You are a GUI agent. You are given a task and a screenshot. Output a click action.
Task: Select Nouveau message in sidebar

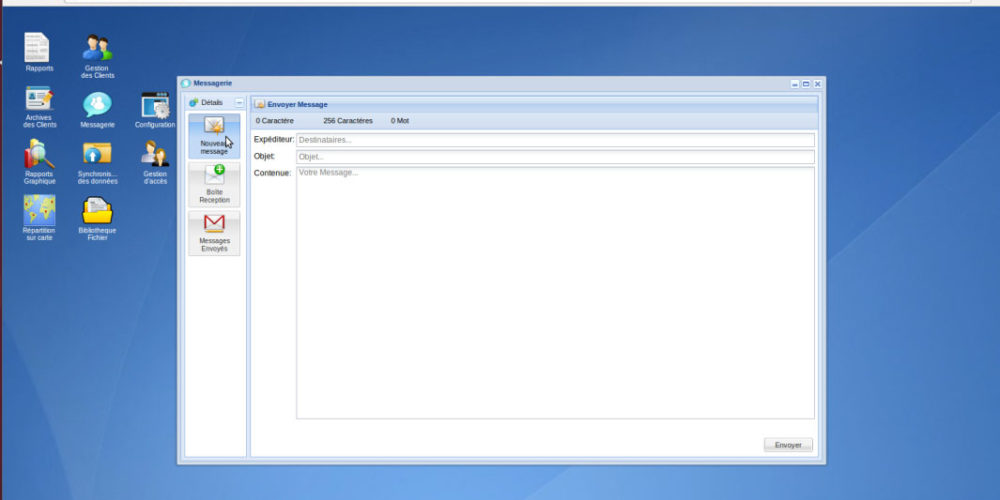[214, 135]
